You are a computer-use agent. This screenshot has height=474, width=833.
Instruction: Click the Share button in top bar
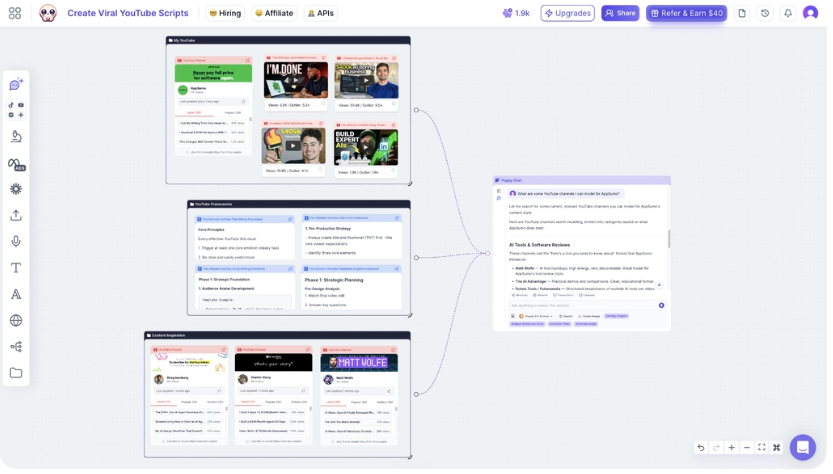click(x=620, y=13)
